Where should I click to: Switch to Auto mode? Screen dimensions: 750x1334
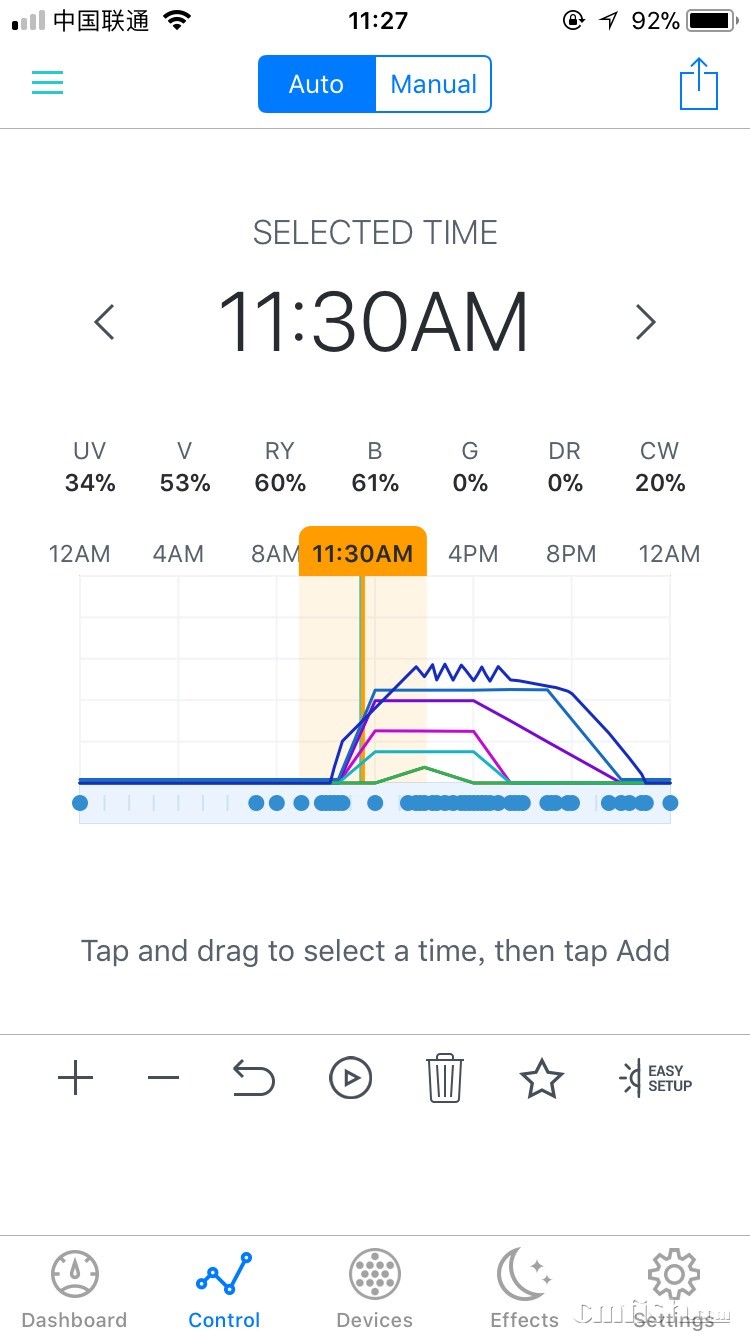316,84
